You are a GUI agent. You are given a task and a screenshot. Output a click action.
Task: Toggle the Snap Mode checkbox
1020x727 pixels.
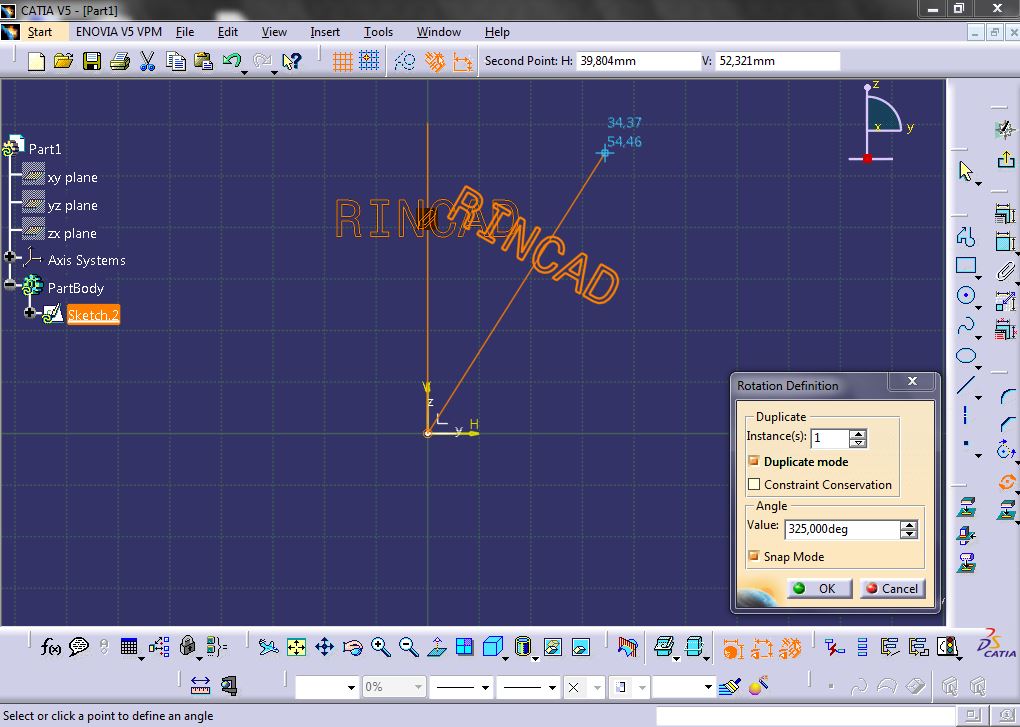pos(754,556)
